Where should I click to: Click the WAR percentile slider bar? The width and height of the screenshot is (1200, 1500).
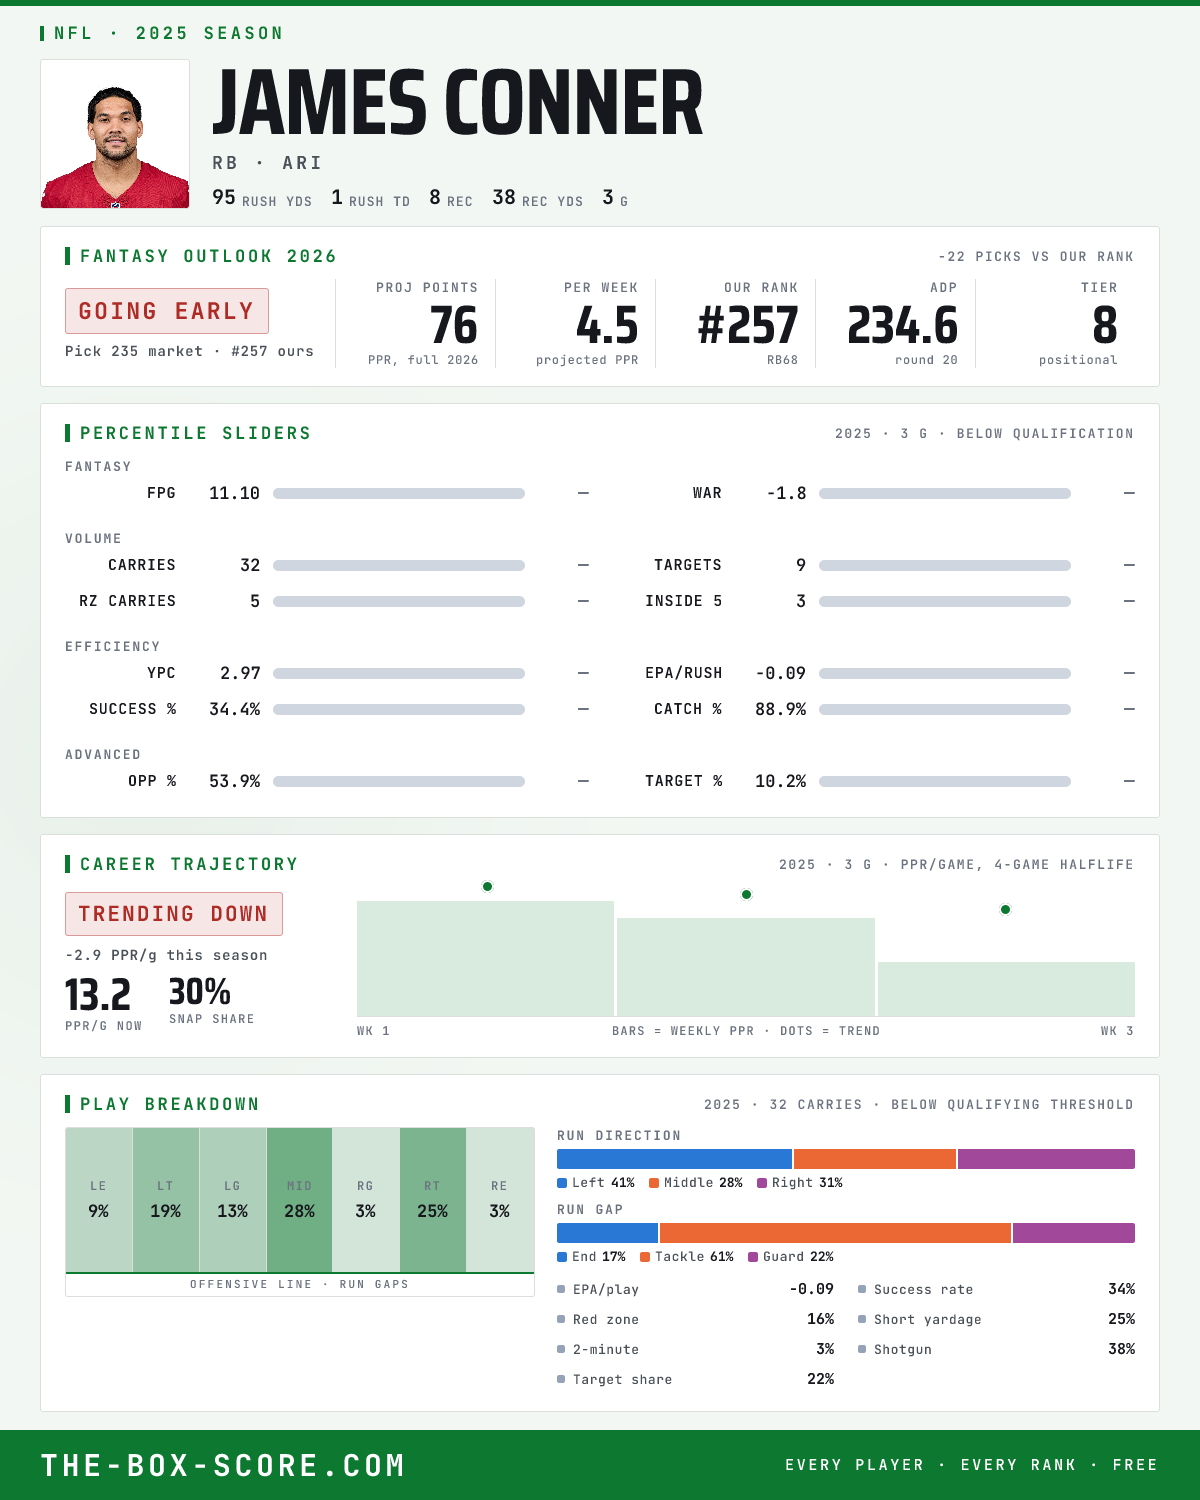click(945, 494)
